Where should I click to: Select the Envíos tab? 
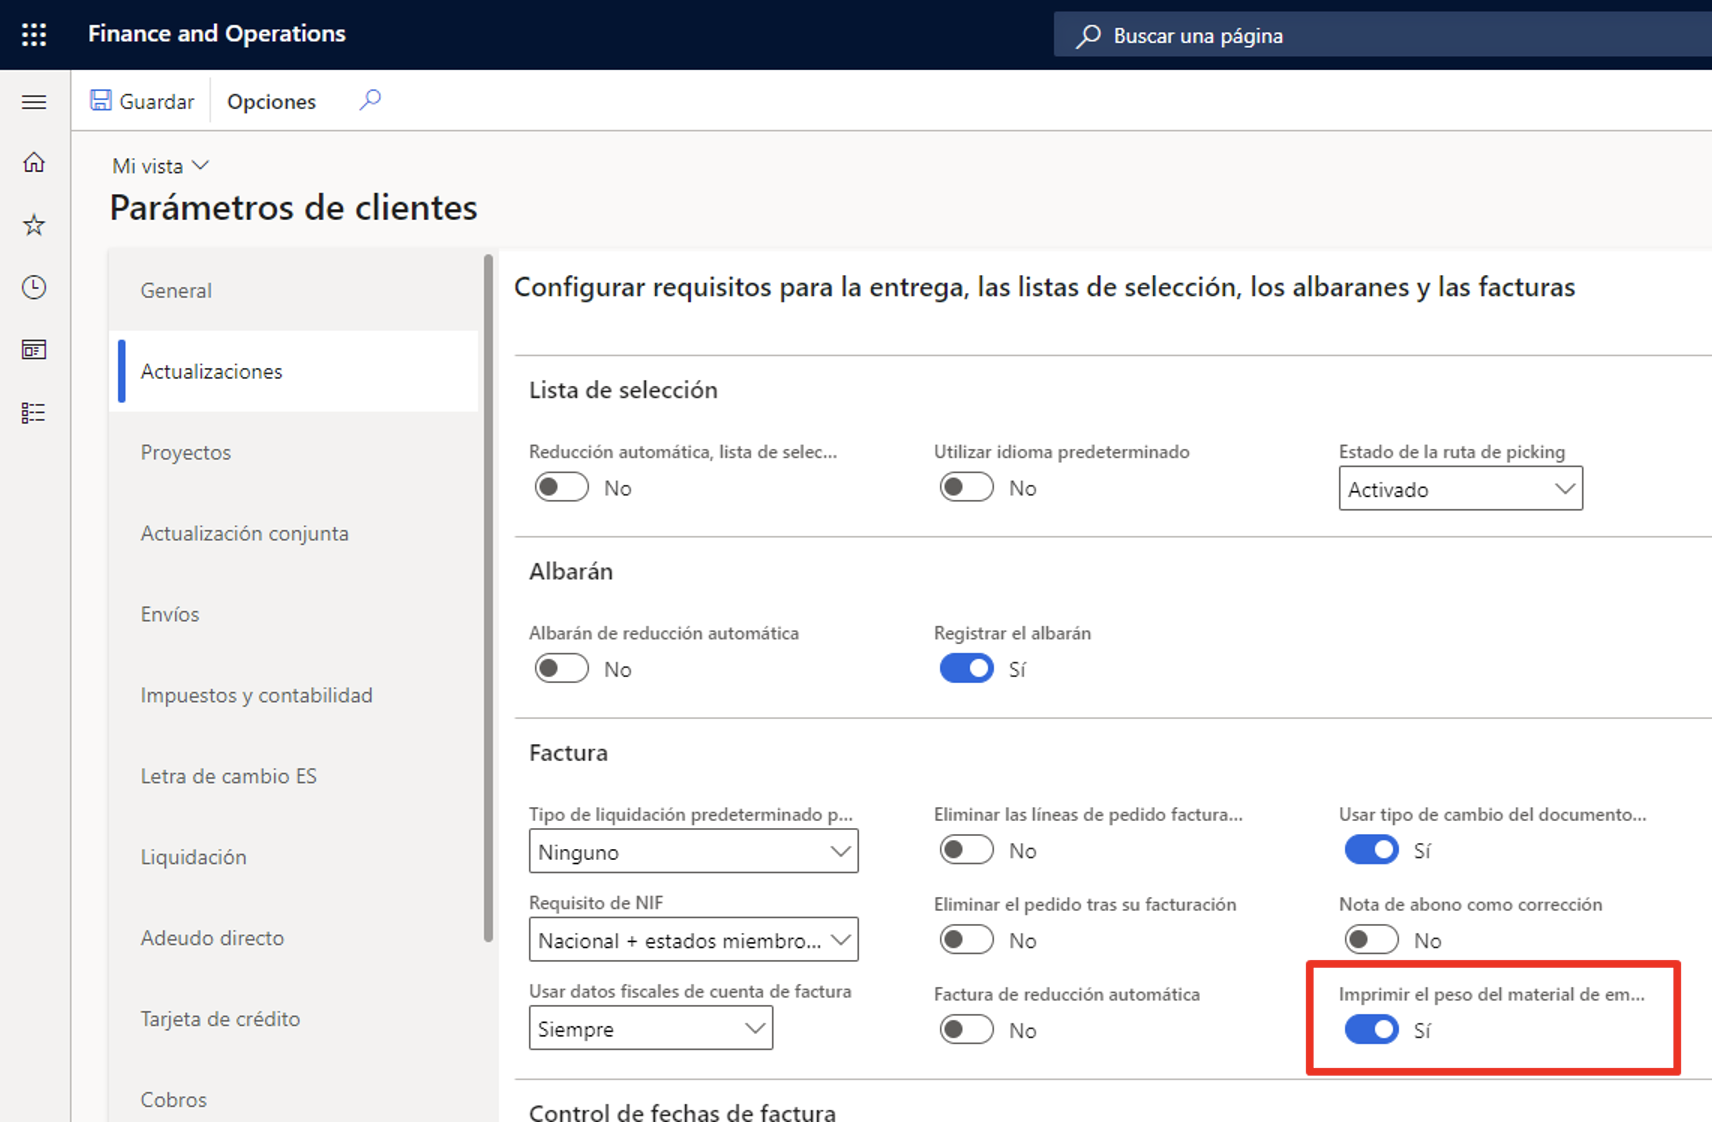(x=294, y=614)
